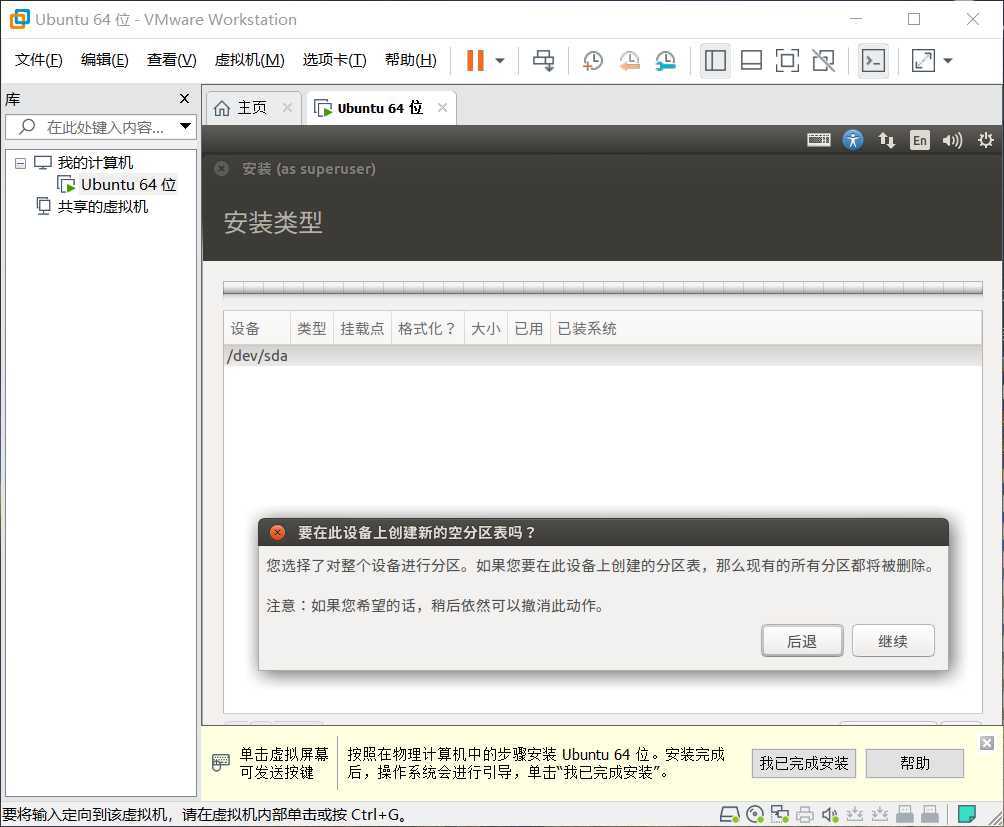This screenshot has height=827, width=1004.
Task: Close the Ubuntu 64 位 tab
Action: [x=442, y=107]
